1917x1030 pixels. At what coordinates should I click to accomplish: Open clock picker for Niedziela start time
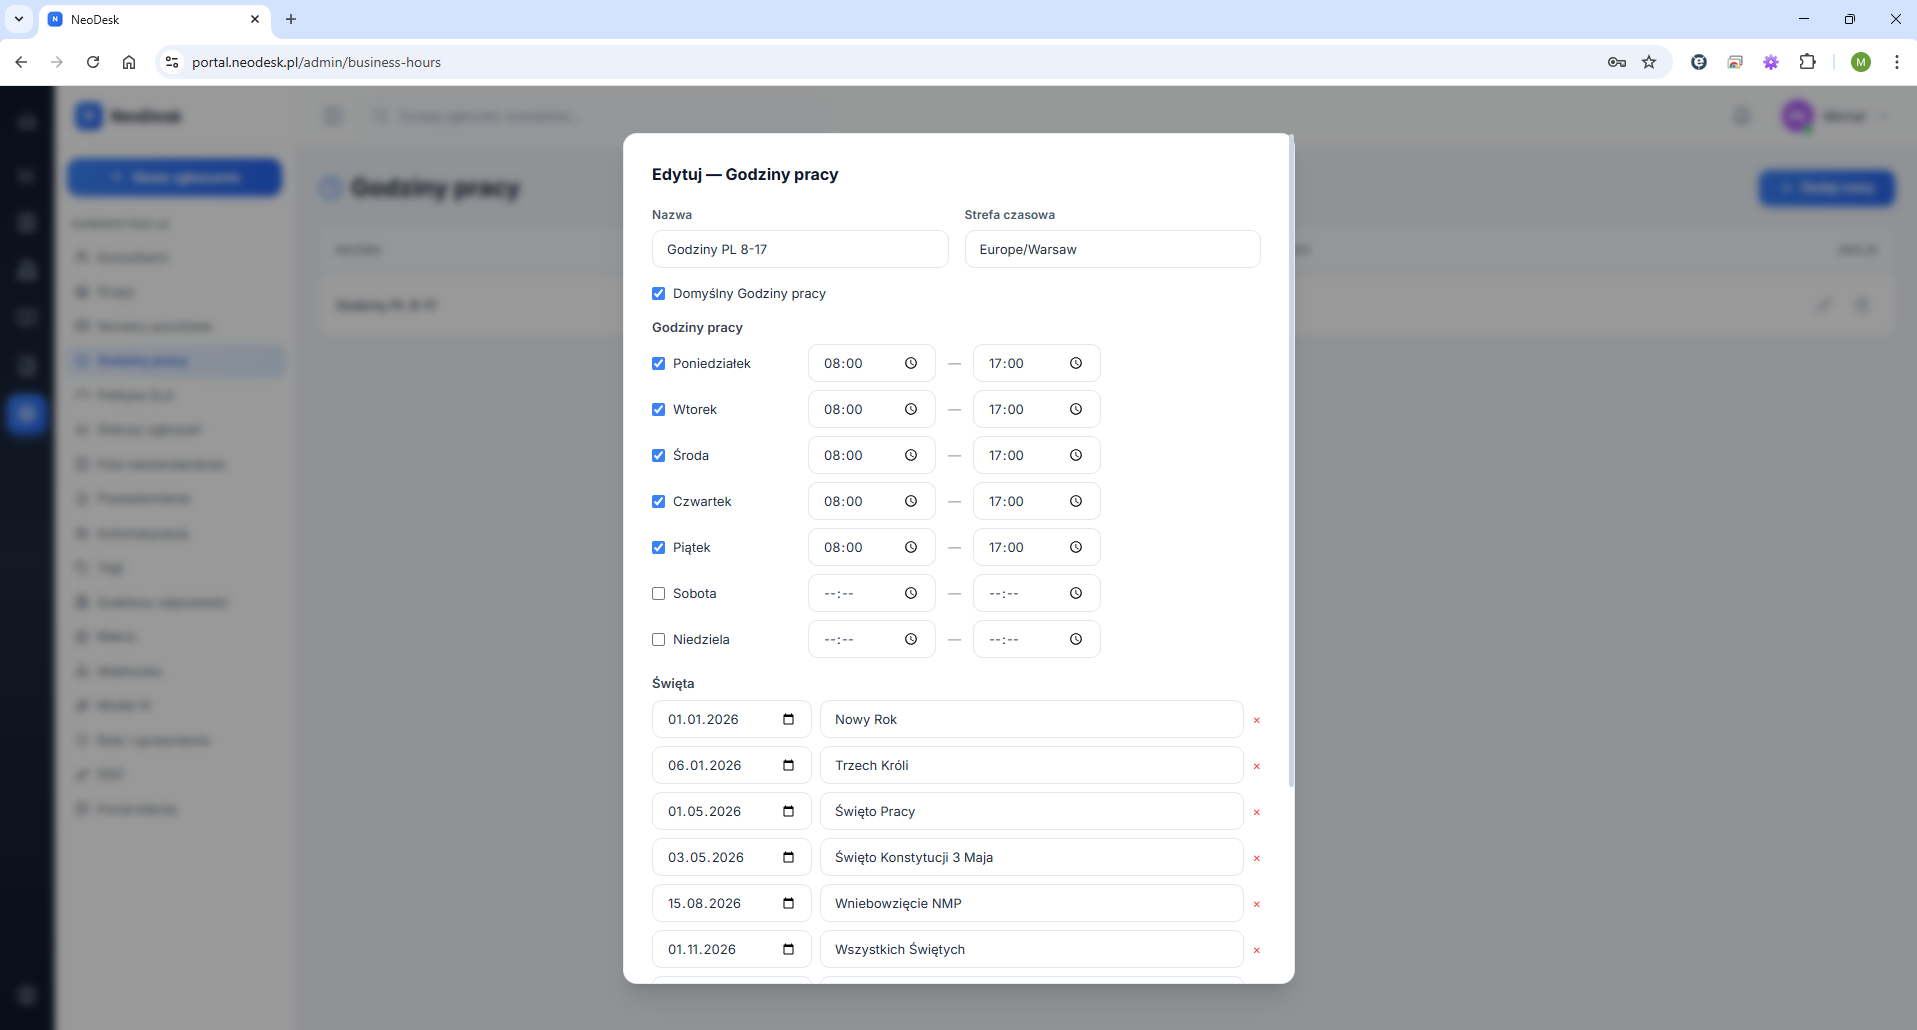911,639
